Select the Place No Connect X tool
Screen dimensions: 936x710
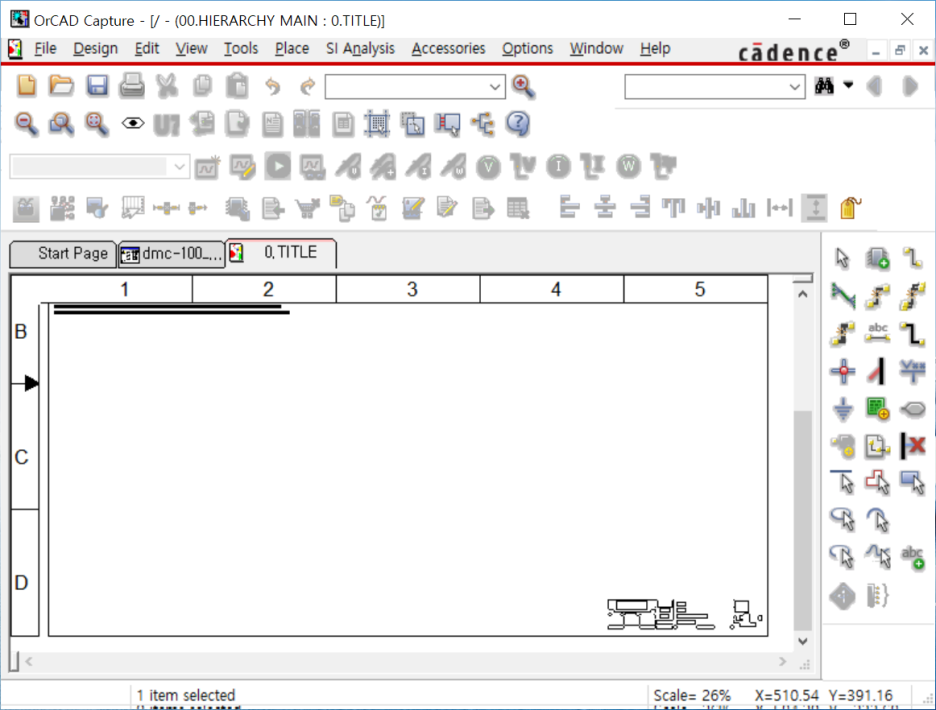(x=912, y=445)
